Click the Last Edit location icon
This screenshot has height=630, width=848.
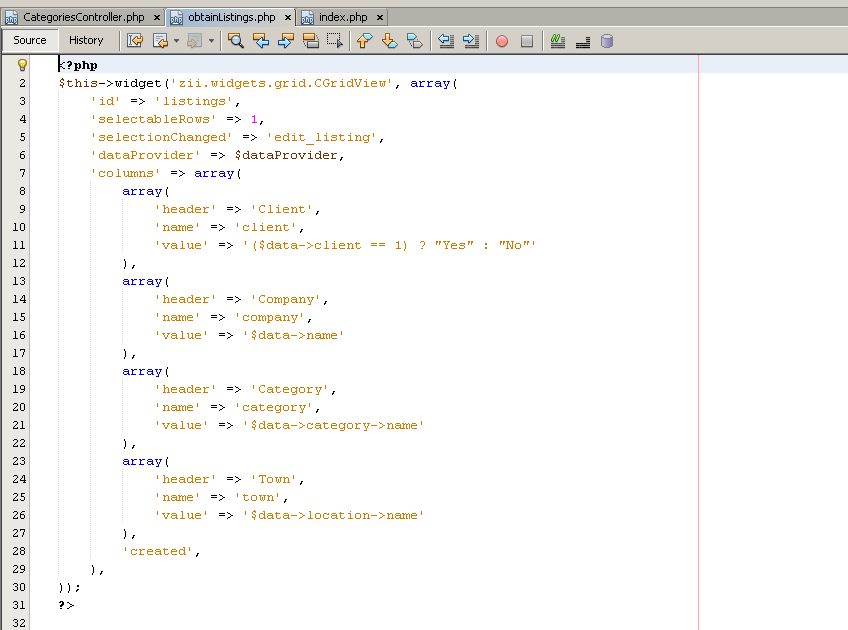[135, 41]
